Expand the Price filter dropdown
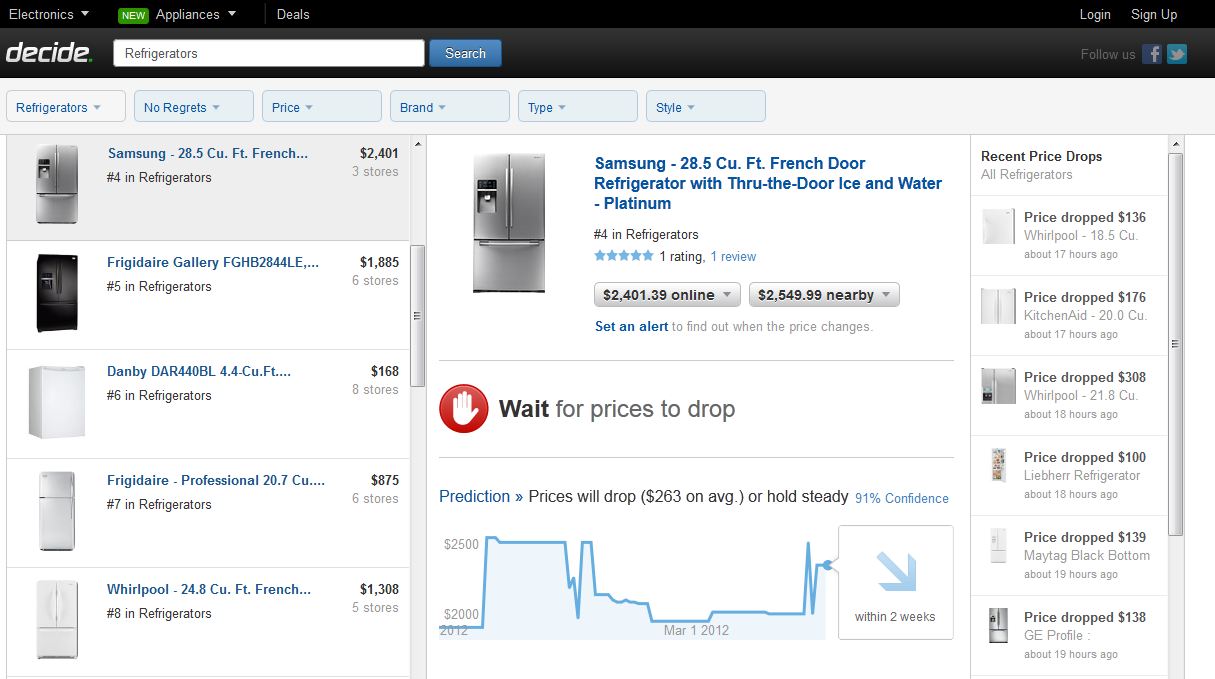The image size is (1215, 679). [x=322, y=107]
